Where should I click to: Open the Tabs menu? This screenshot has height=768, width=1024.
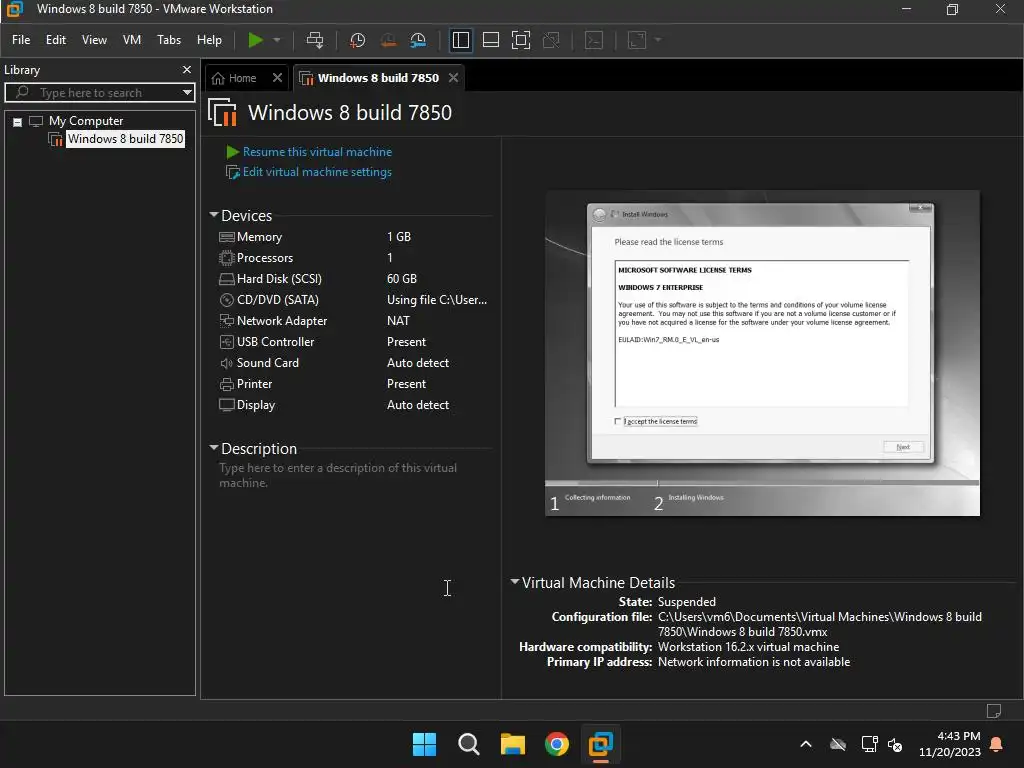point(168,40)
